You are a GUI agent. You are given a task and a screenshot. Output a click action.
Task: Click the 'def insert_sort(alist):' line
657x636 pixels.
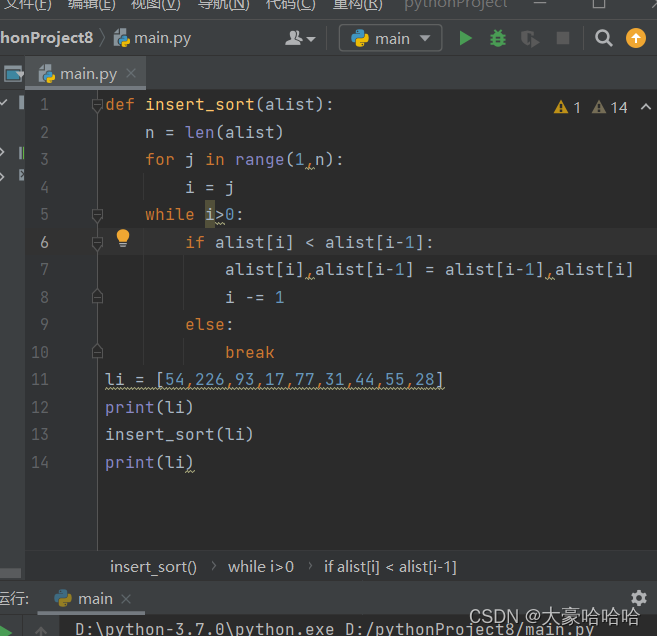pyautogui.click(x=219, y=105)
